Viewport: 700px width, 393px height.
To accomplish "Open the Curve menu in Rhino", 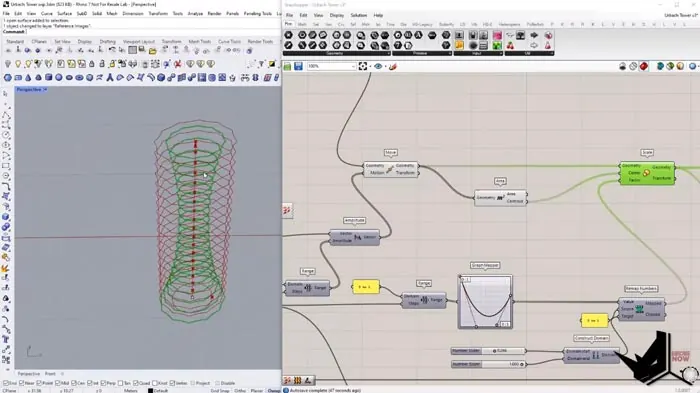I will coord(46,13).
